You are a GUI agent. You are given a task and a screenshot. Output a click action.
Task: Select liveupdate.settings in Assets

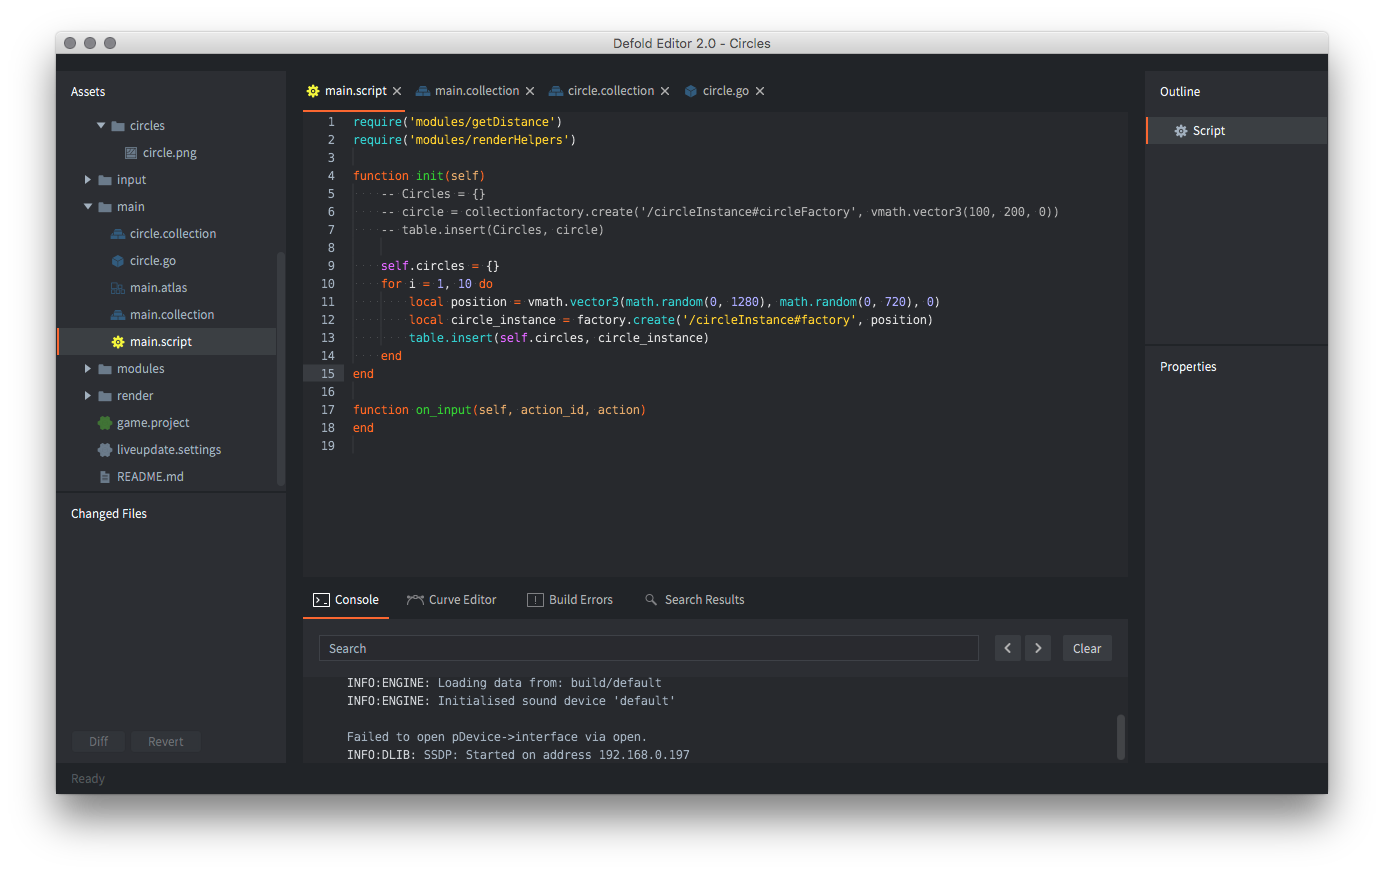(x=169, y=450)
